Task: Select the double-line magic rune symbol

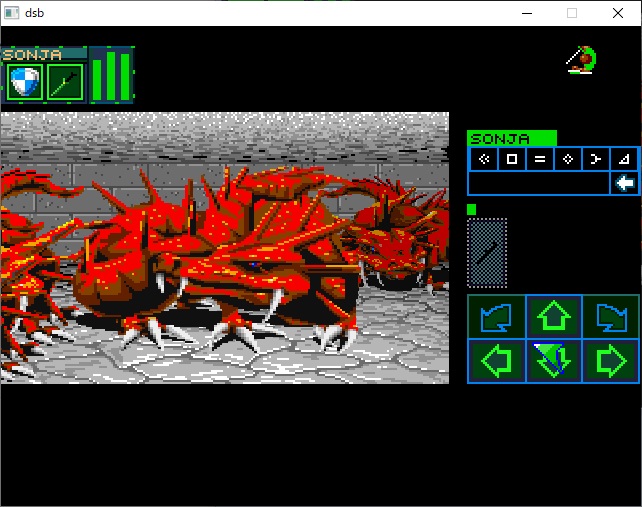Action: point(539,159)
